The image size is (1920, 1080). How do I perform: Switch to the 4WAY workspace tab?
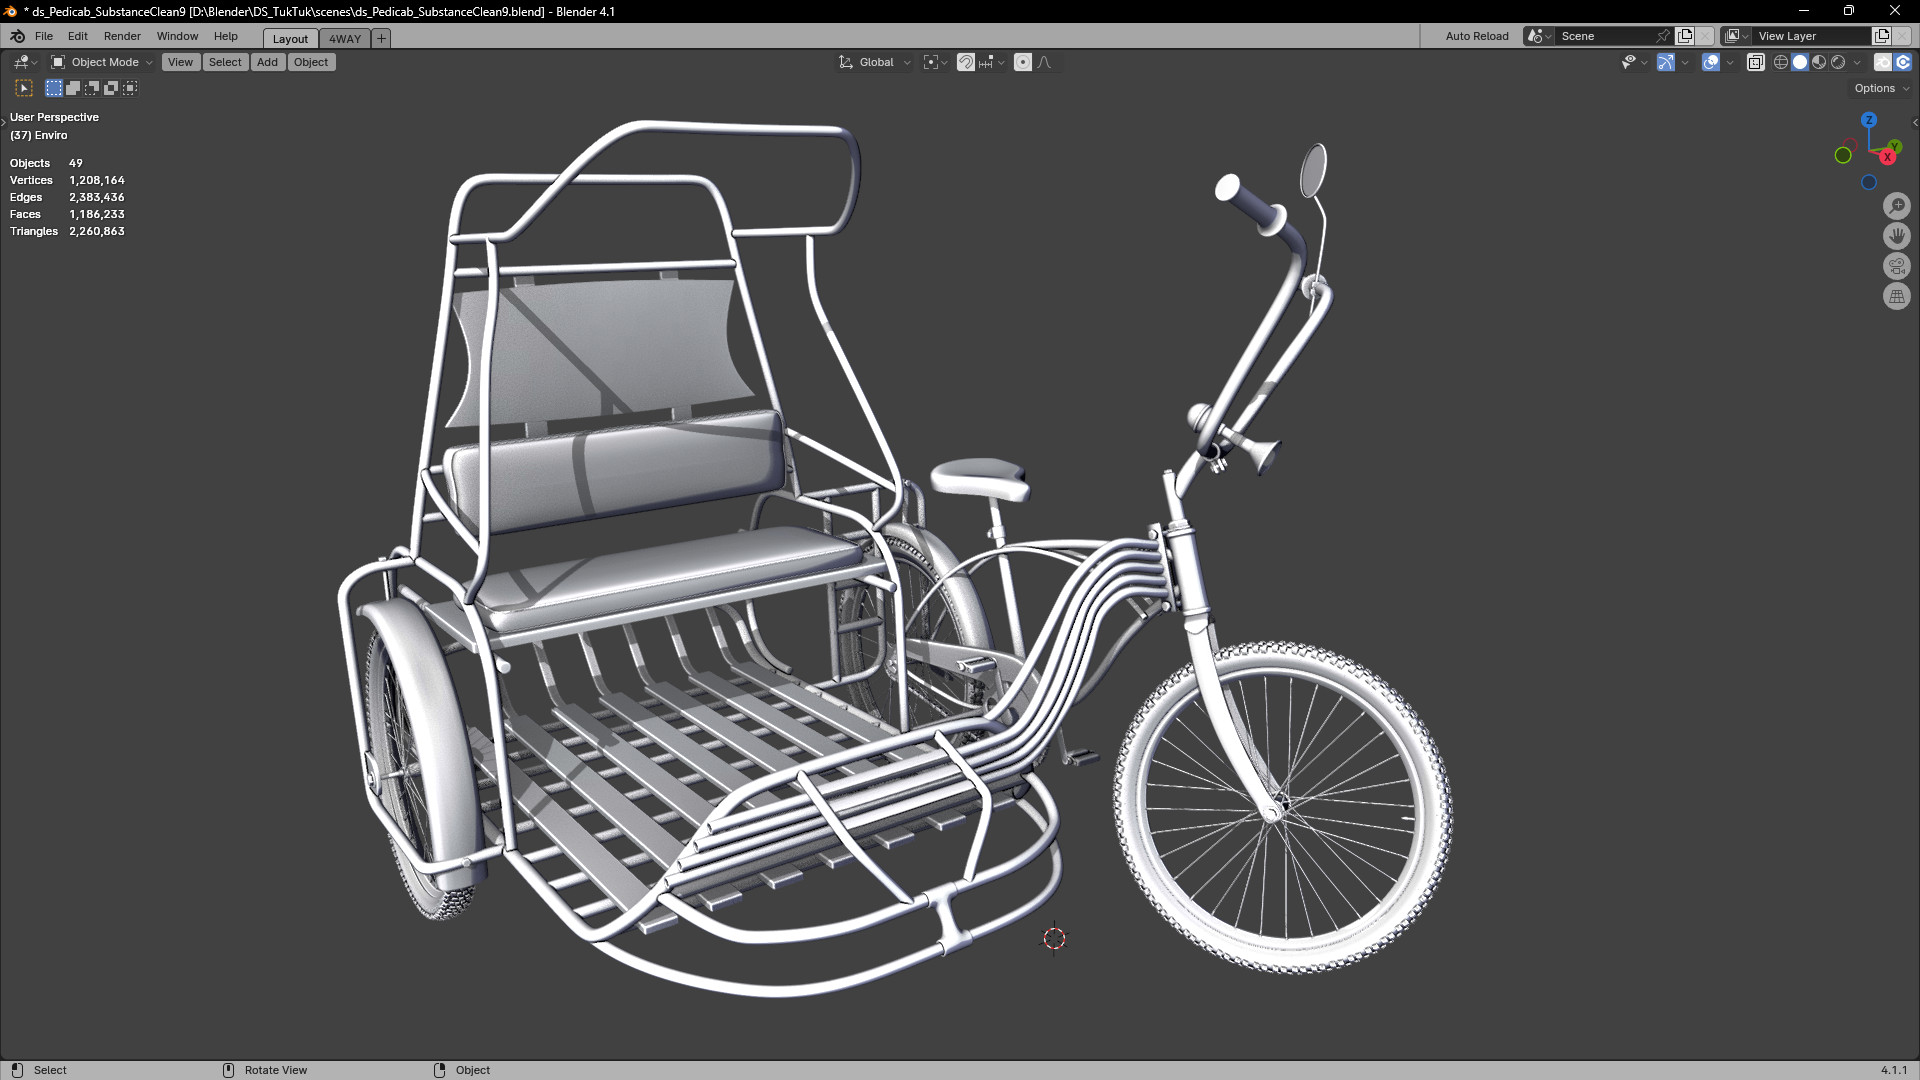[345, 39]
